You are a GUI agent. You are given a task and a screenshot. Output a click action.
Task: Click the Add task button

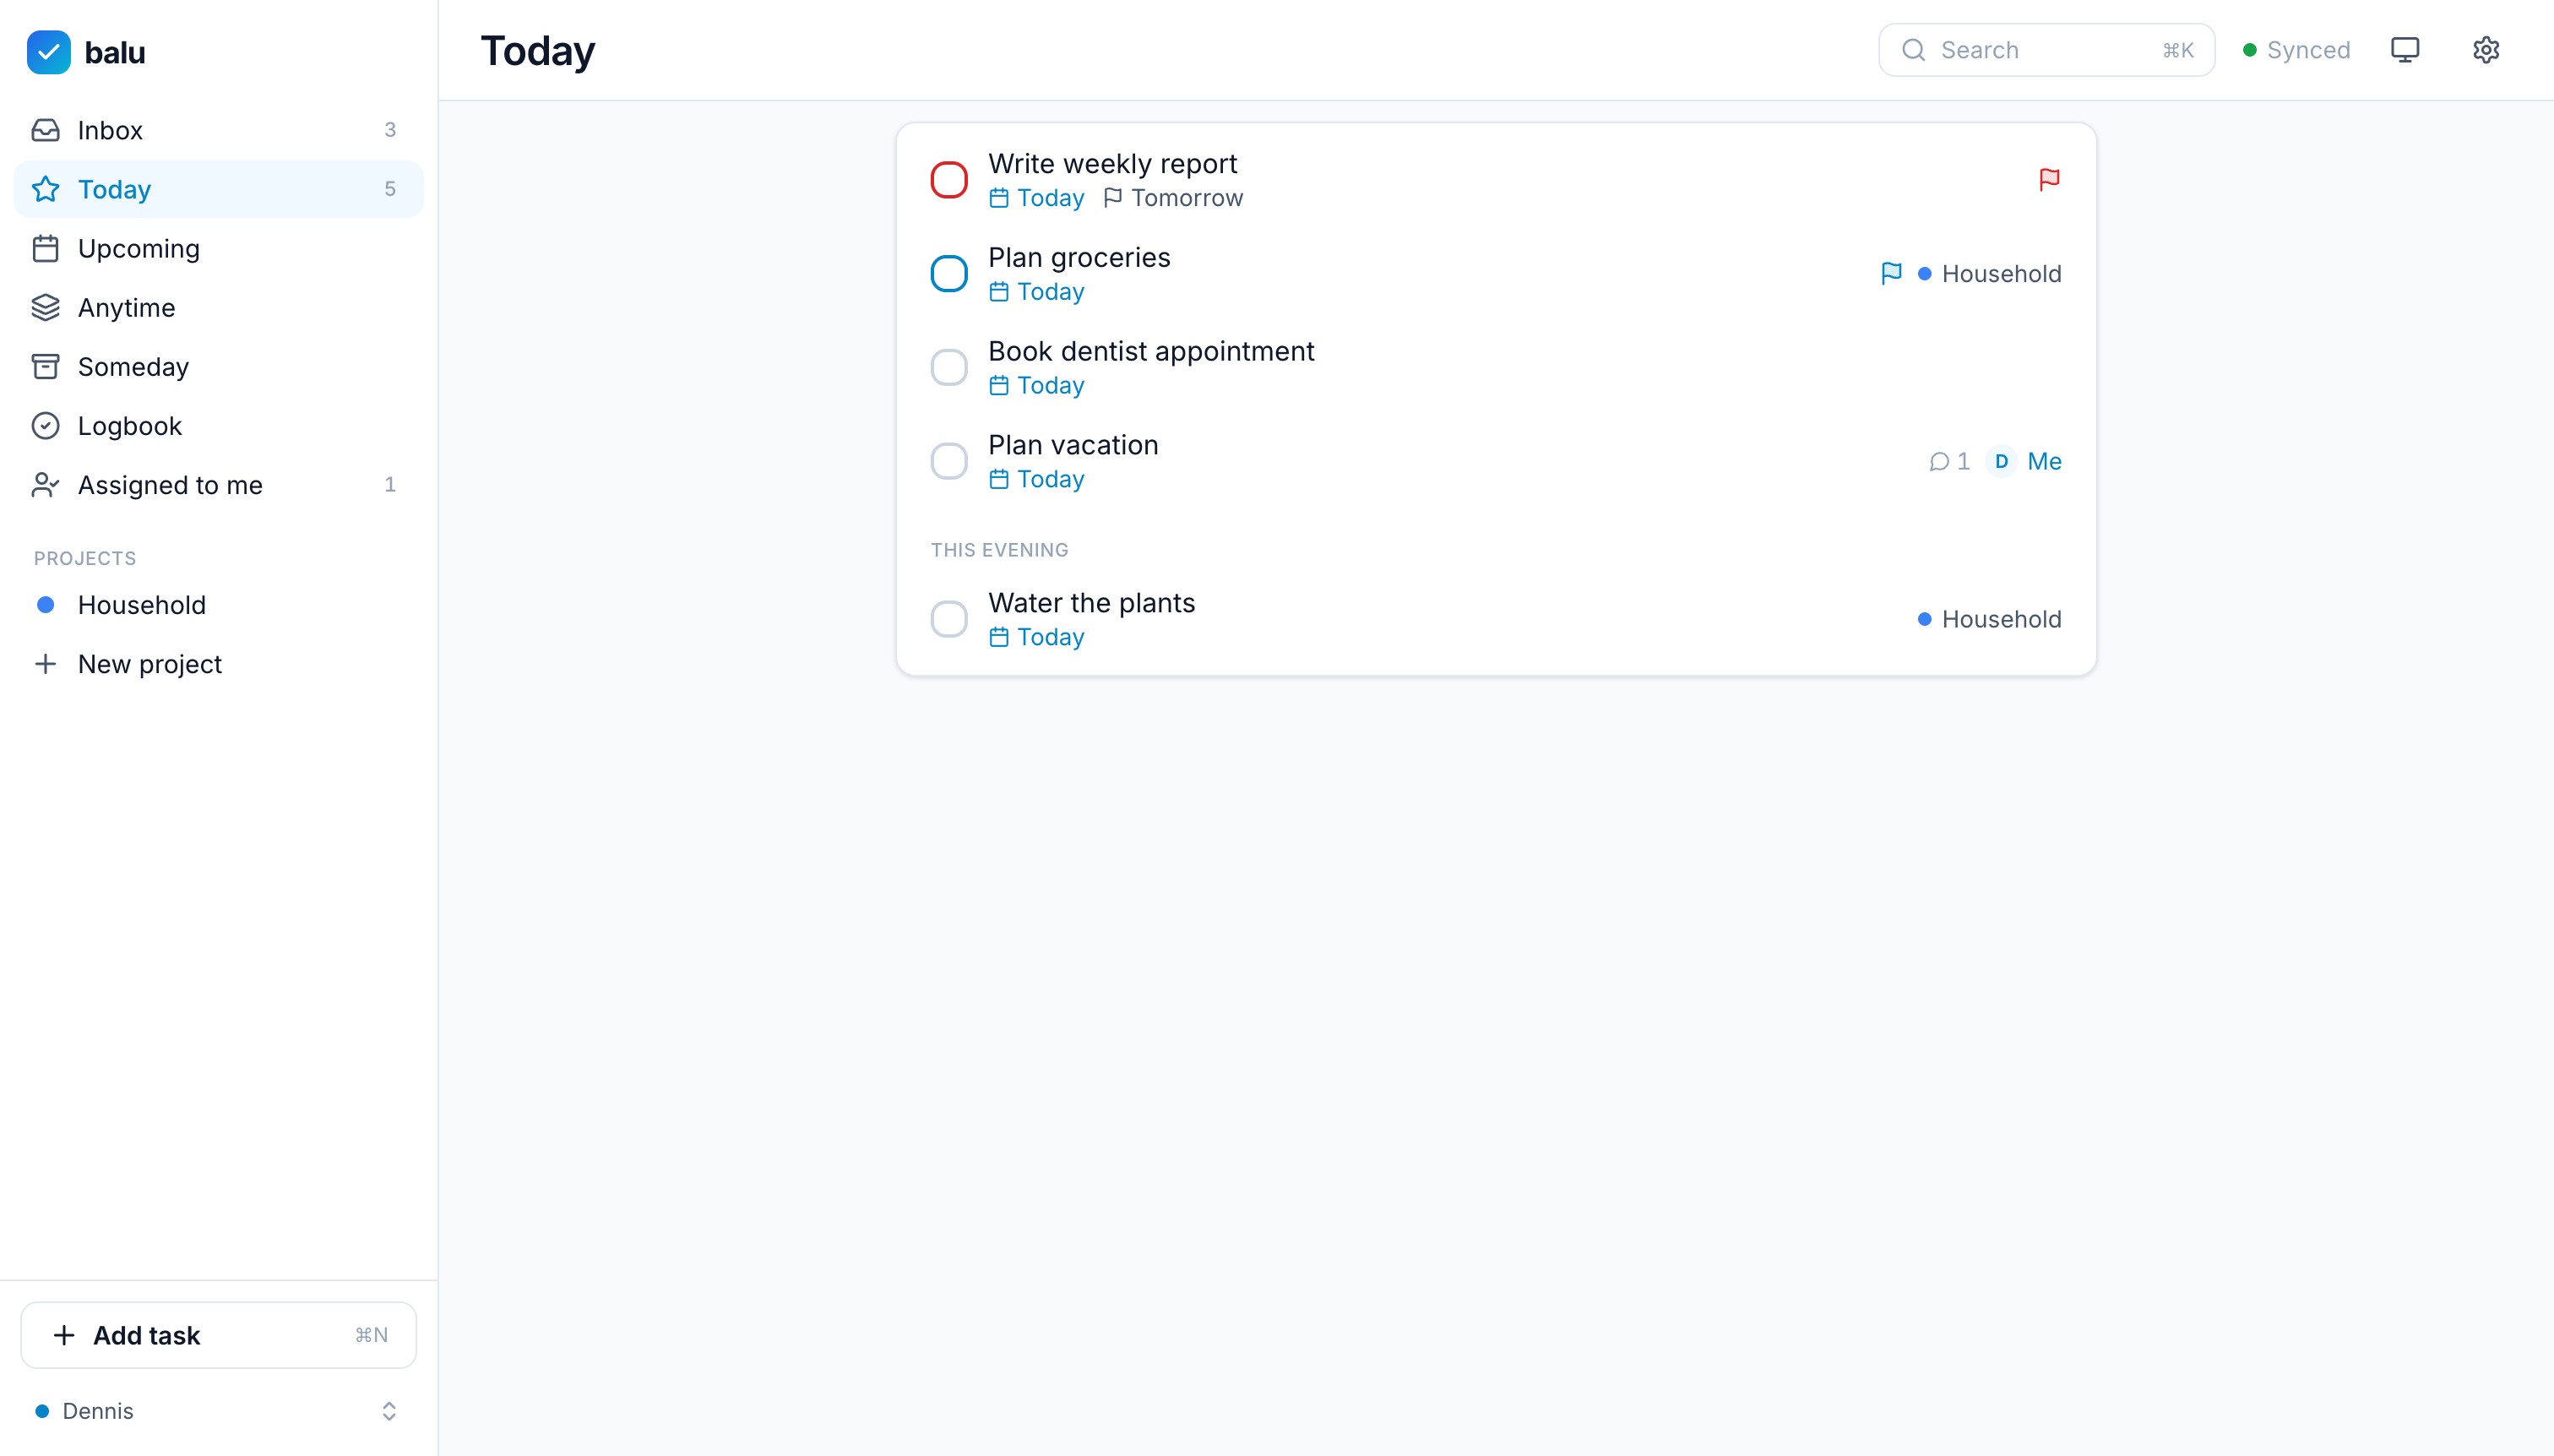tap(218, 1335)
